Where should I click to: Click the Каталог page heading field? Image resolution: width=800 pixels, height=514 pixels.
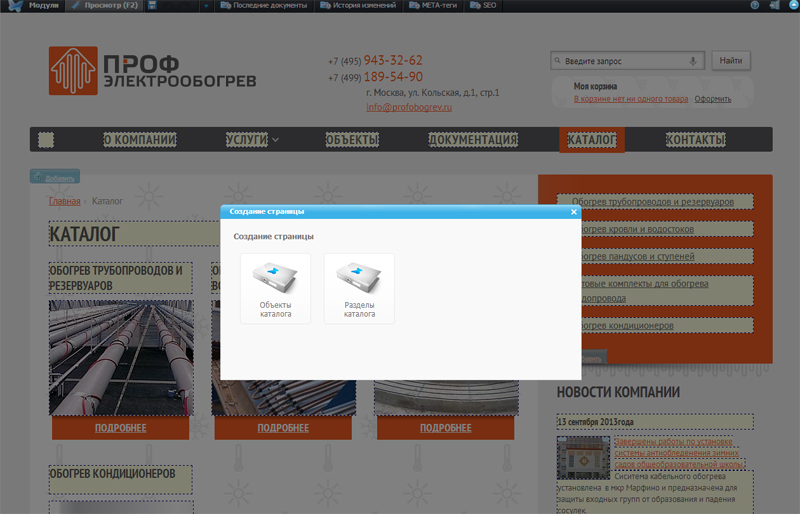(x=135, y=234)
